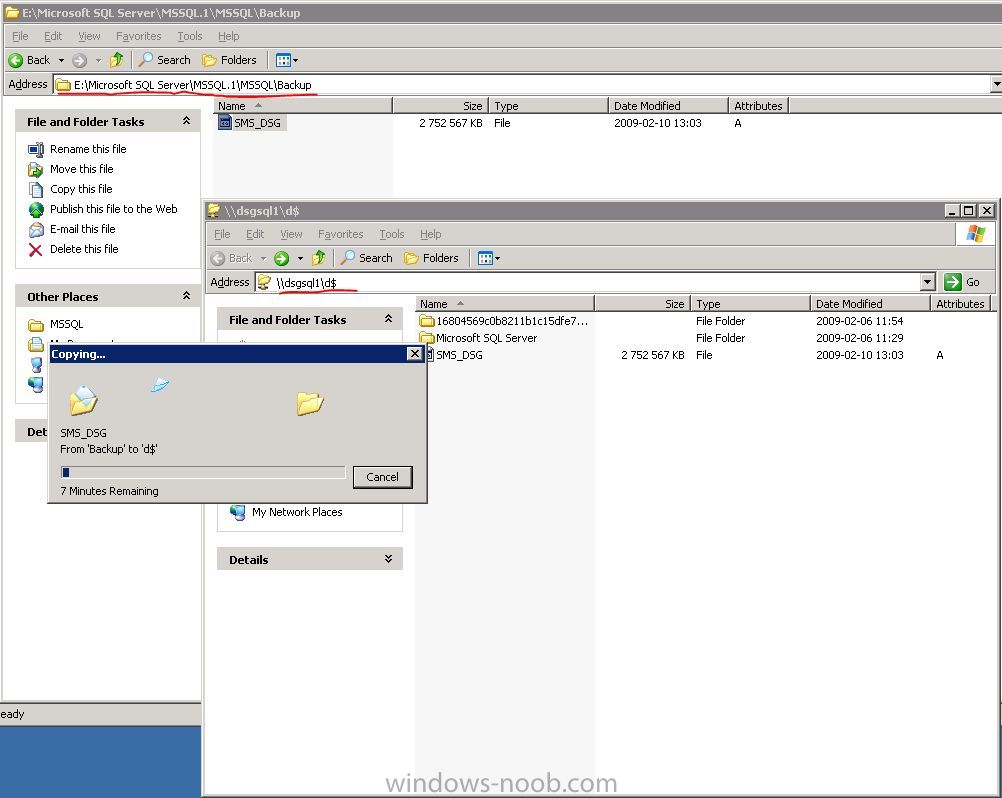Collapse Other Places panel
The width and height of the screenshot is (1002, 798).
186,295
